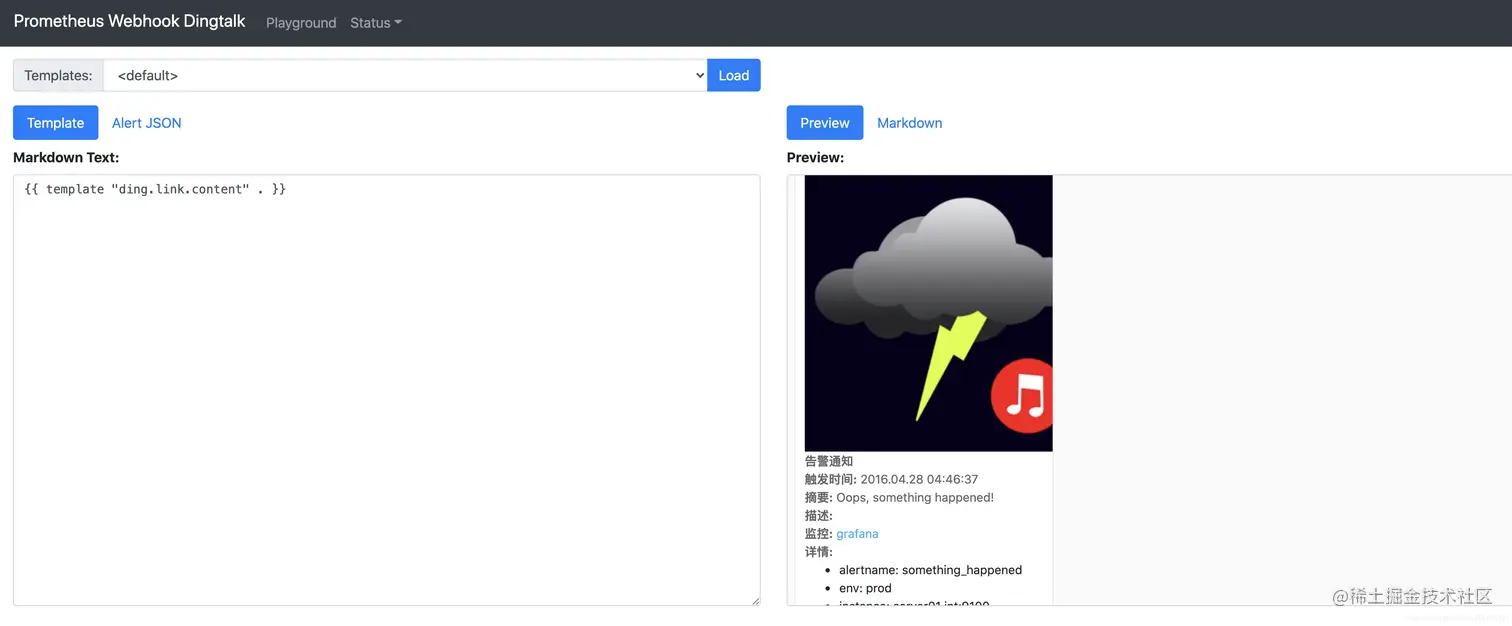Click the 'env: prod' list item

tap(865, 588)
